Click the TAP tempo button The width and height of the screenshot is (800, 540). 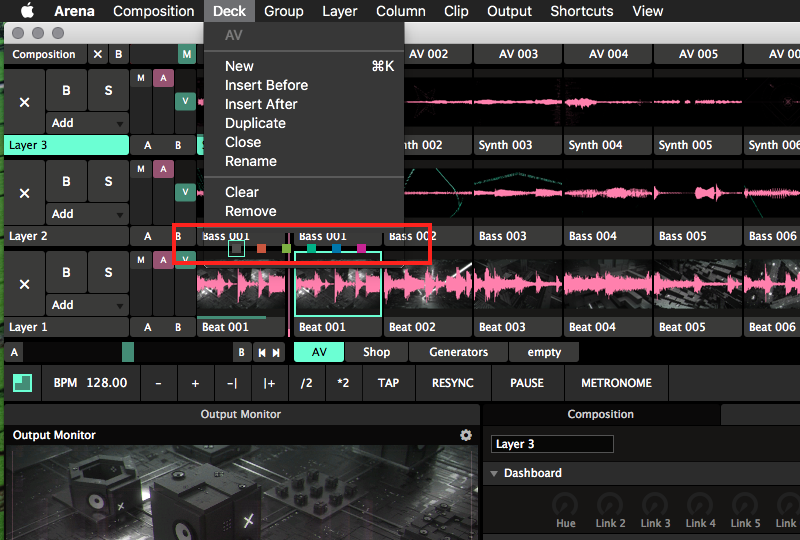click(x=388, y=383)
